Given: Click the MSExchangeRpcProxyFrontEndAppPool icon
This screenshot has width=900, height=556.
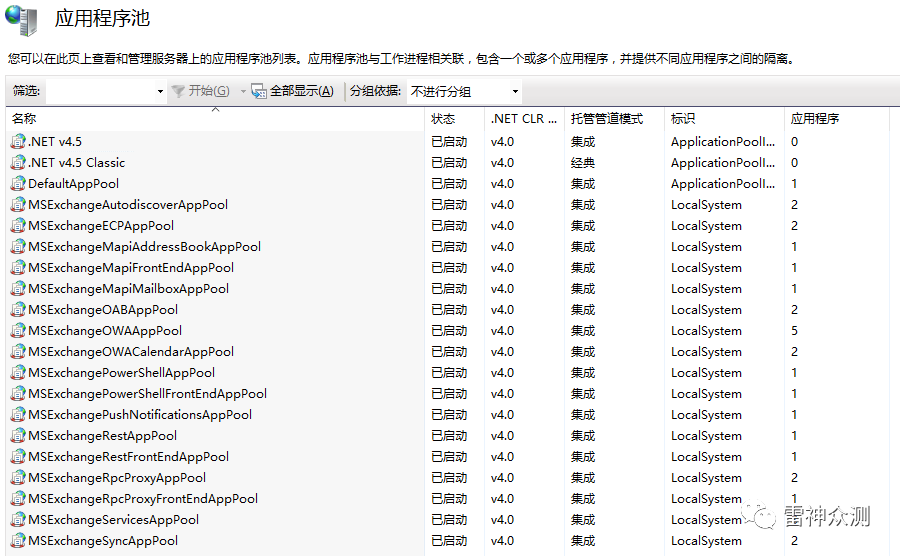Looking at the screenshot, I should (18, 499).
